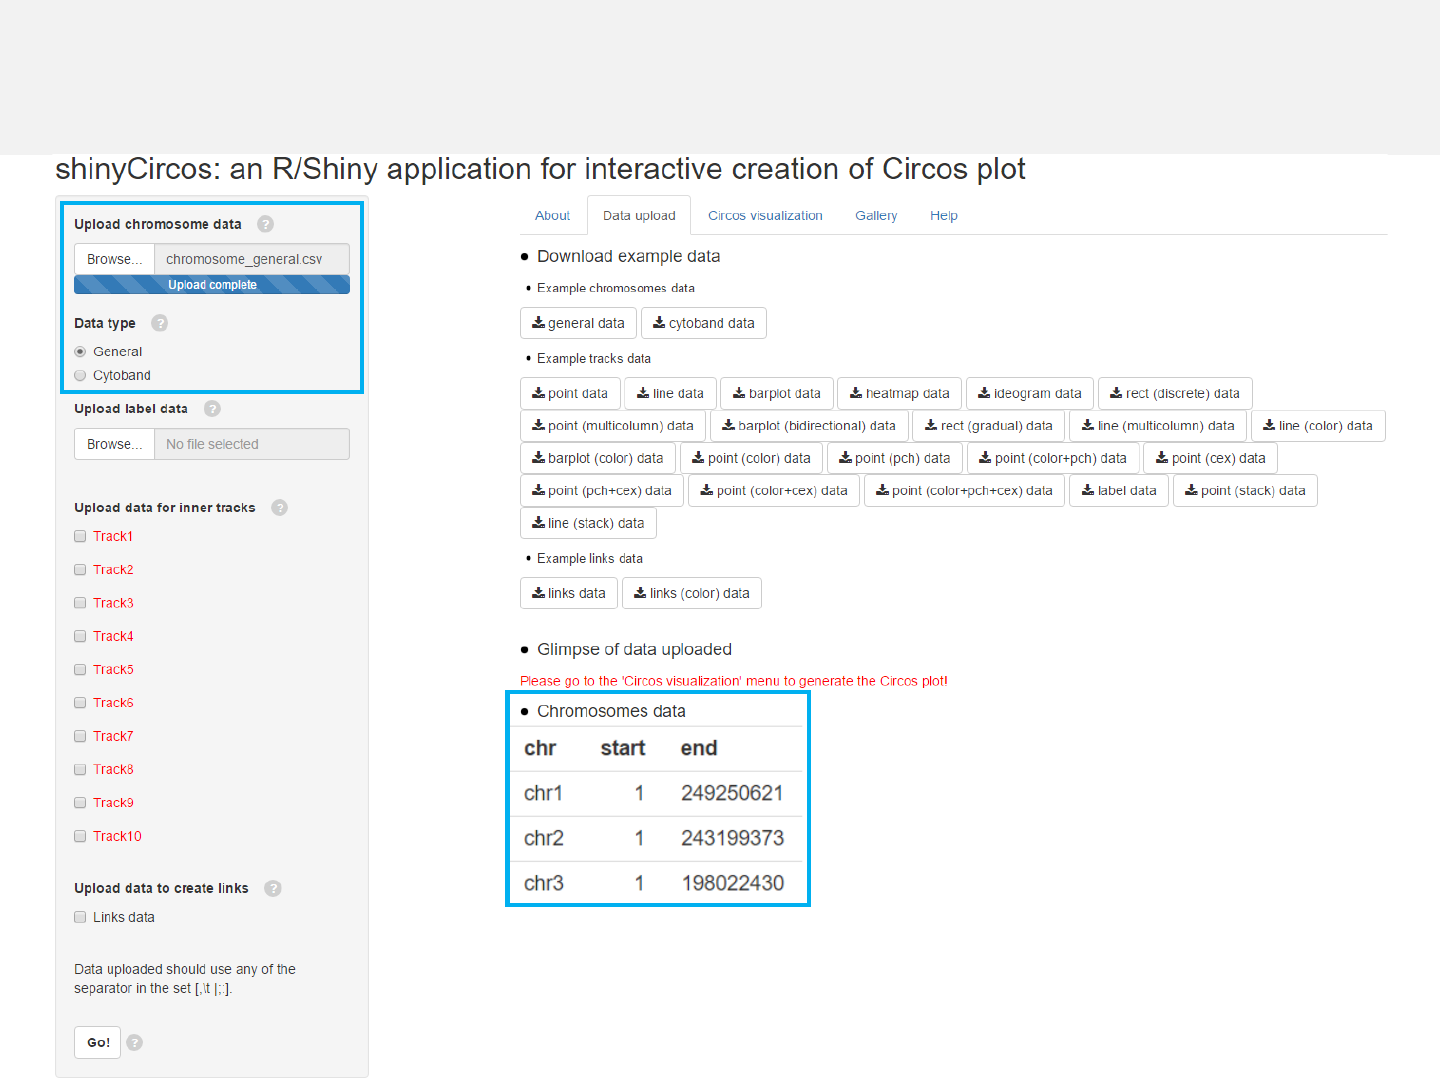Download point (color+pch+cex) data example
This screenshot has width=1440, height=1080.
965,491
